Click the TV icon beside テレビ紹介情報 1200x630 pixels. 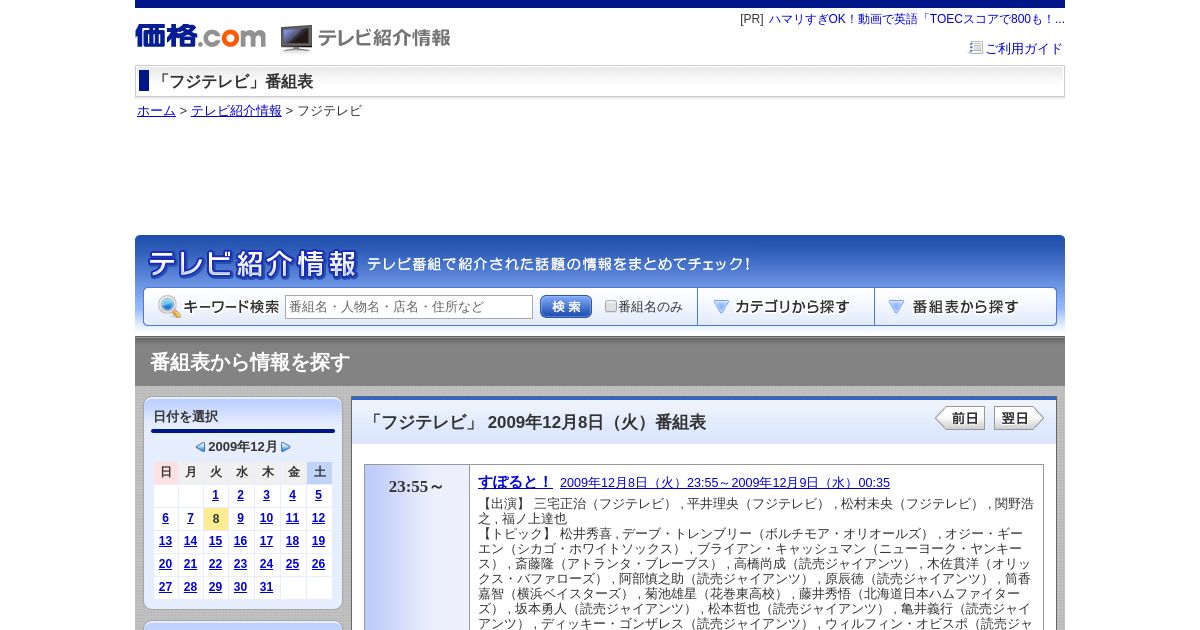tap(296, 38)
